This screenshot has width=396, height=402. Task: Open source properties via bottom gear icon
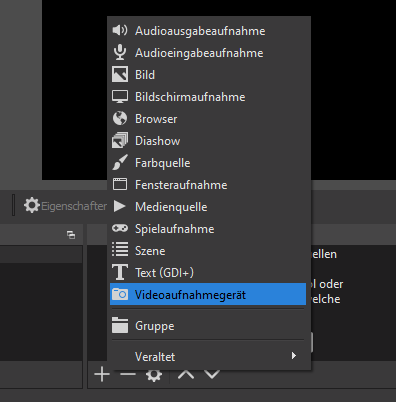pos(154,375)
